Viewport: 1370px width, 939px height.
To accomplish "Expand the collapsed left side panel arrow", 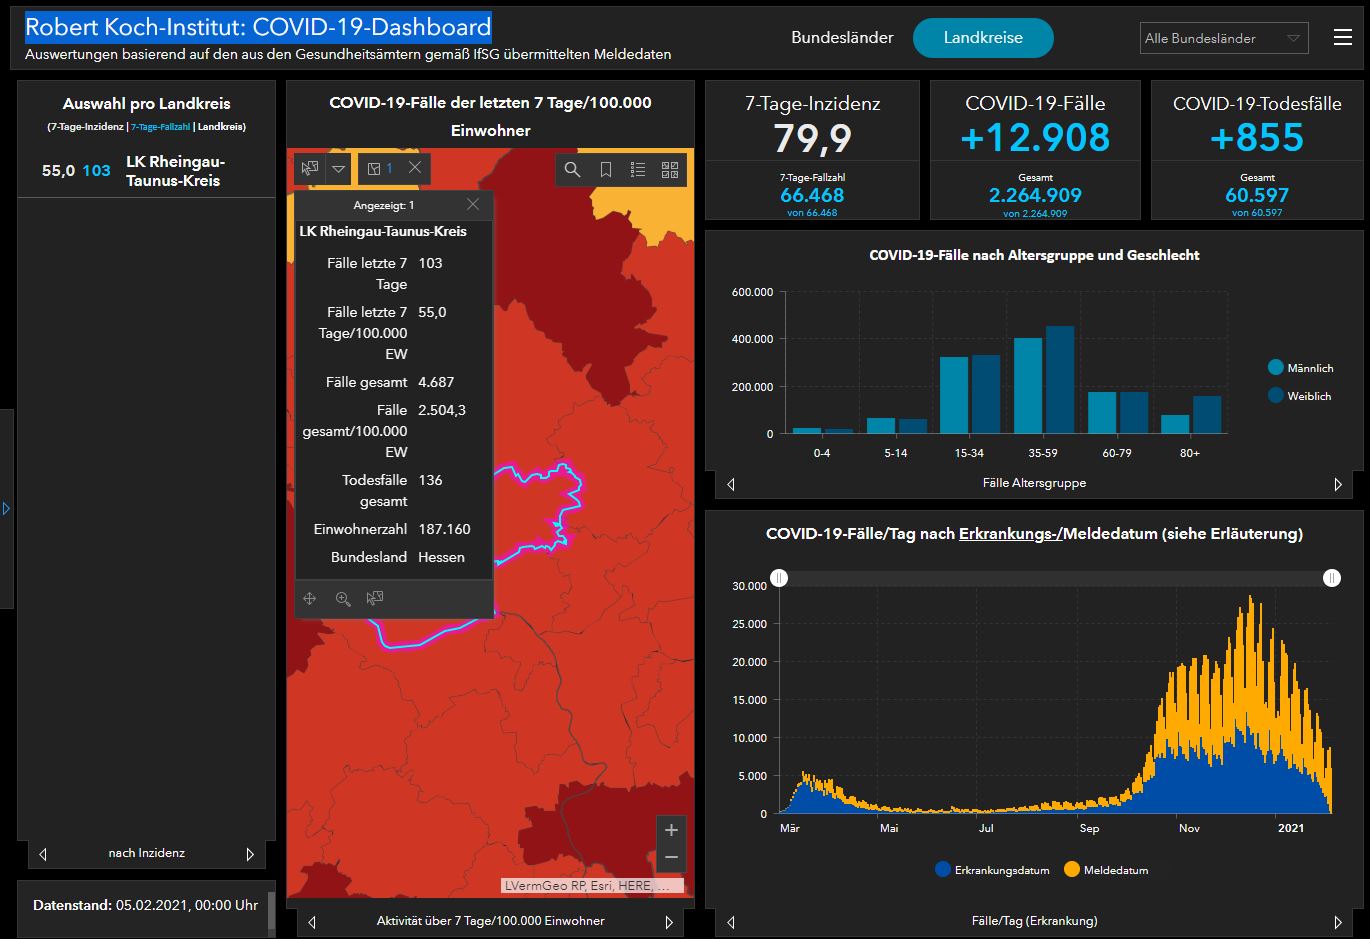I will tap(6, 509).
